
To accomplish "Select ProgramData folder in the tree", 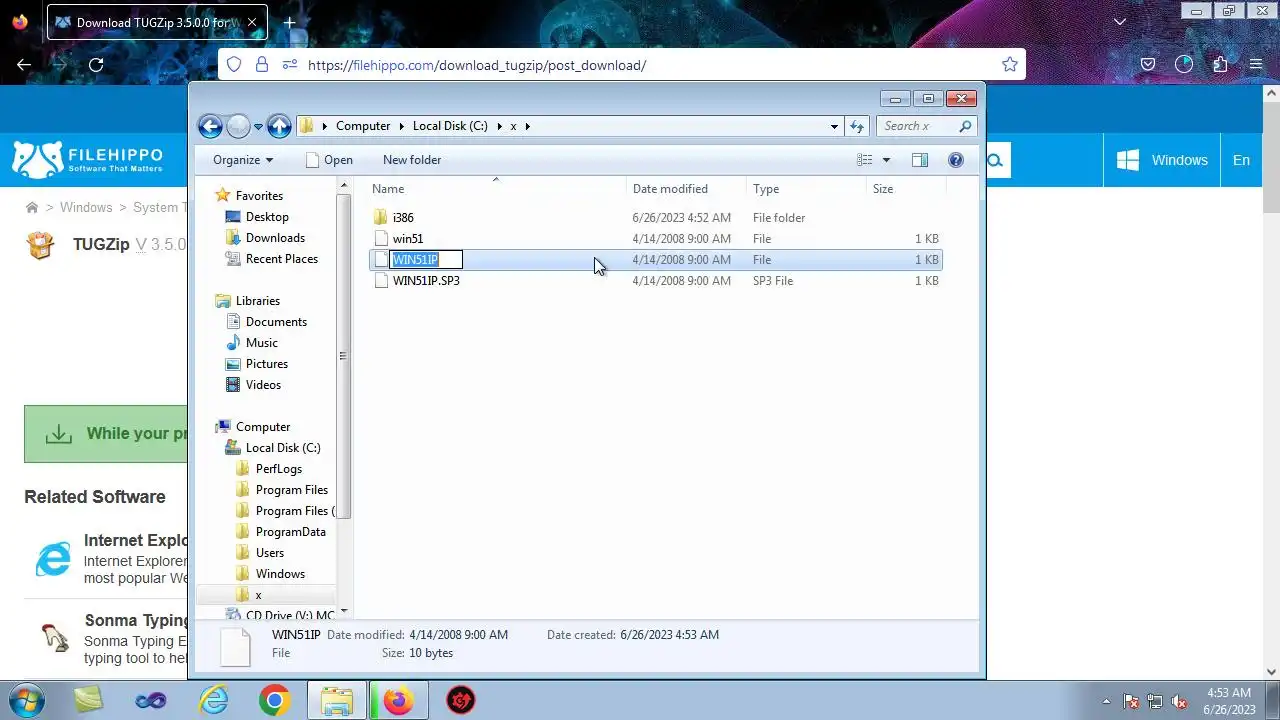I will pyautogui.click(x=291, y=532).
